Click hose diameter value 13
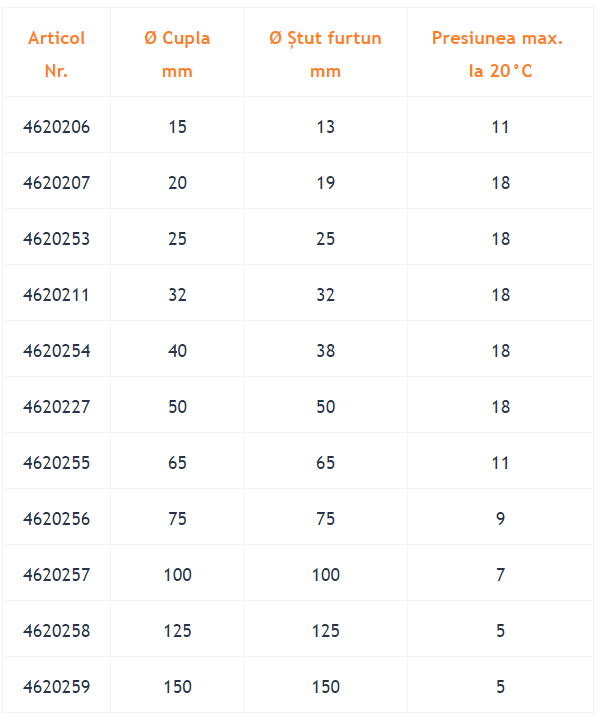Viewport: 602px width, 720px height. [326, 127]
